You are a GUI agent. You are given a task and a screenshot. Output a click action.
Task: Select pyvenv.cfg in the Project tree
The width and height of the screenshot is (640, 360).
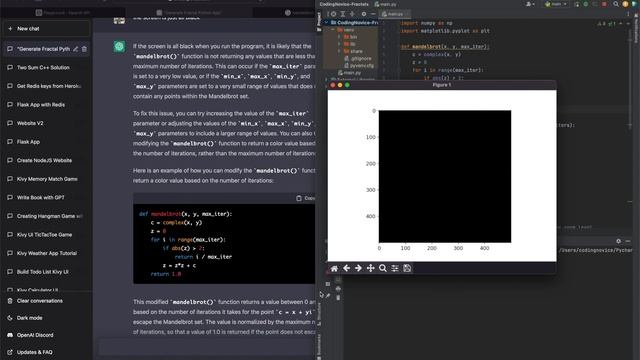359,65
